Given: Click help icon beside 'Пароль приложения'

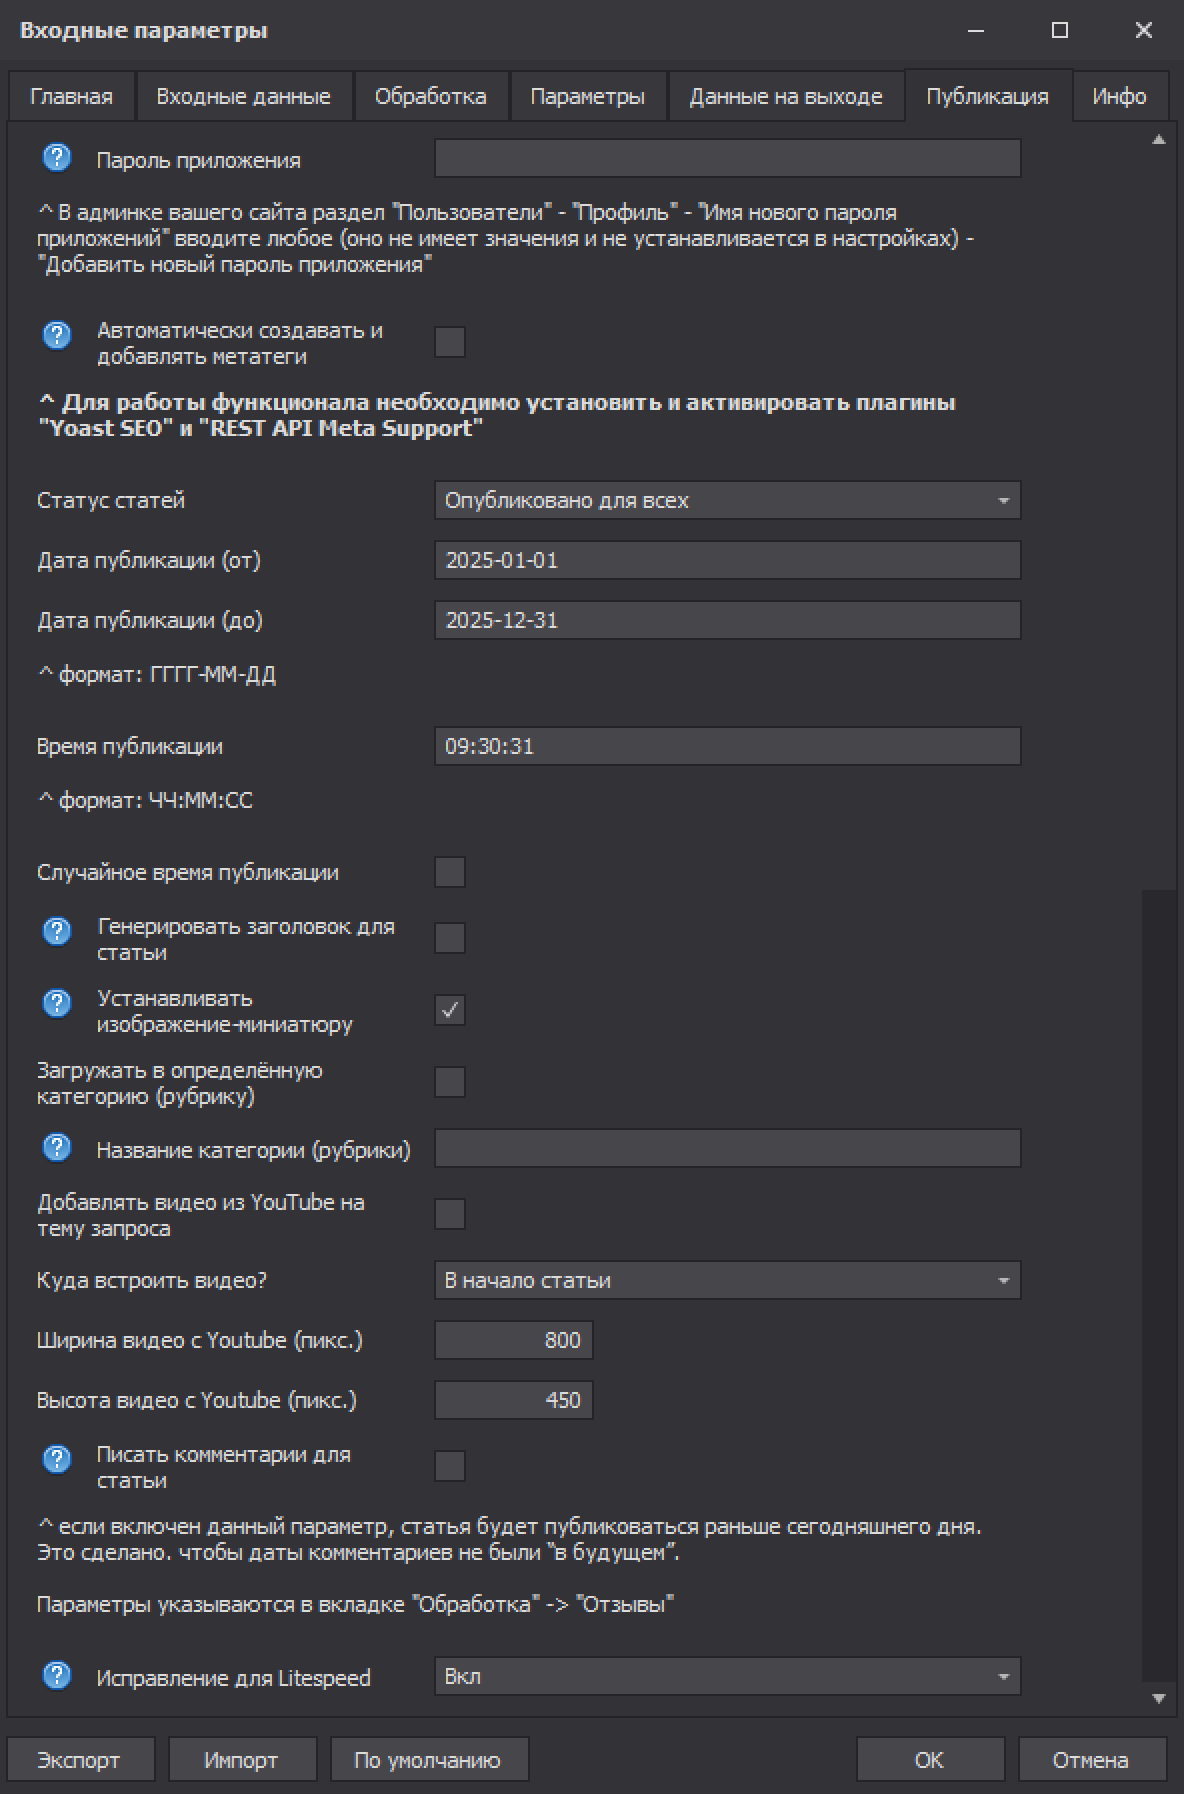Looking at the screenshot, I should click(57, 158).
